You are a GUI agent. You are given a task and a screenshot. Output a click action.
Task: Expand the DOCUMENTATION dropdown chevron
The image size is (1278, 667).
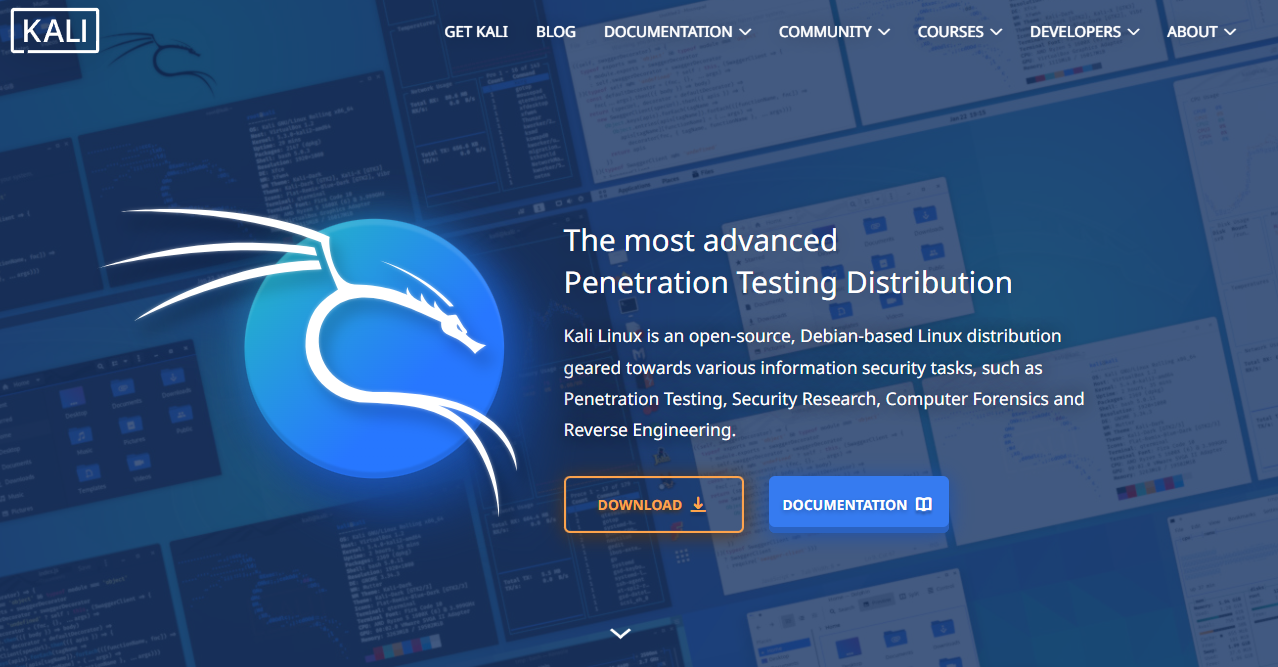[x=745, y=32]
